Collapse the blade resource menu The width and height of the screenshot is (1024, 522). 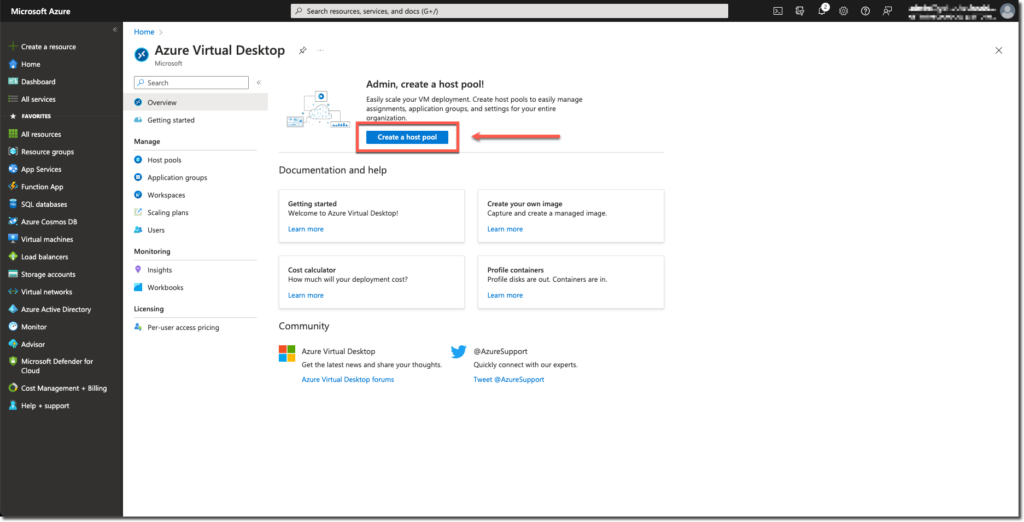(x=259, y=83)
